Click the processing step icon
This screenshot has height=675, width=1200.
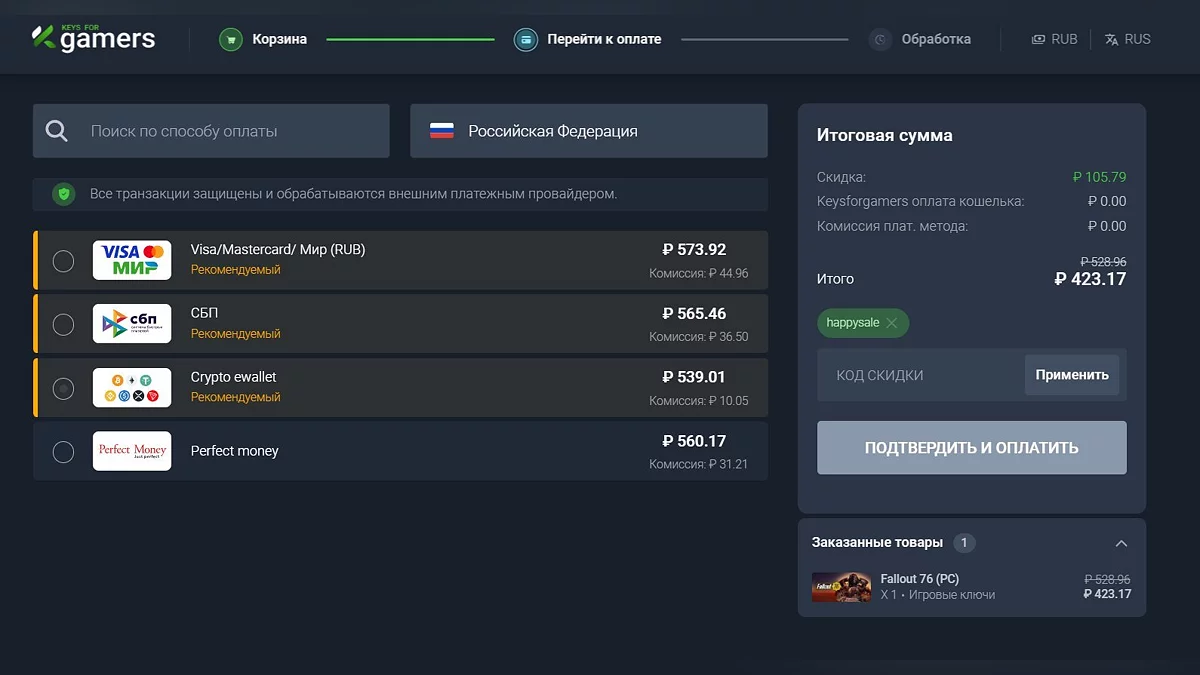[x=880, y=40]
